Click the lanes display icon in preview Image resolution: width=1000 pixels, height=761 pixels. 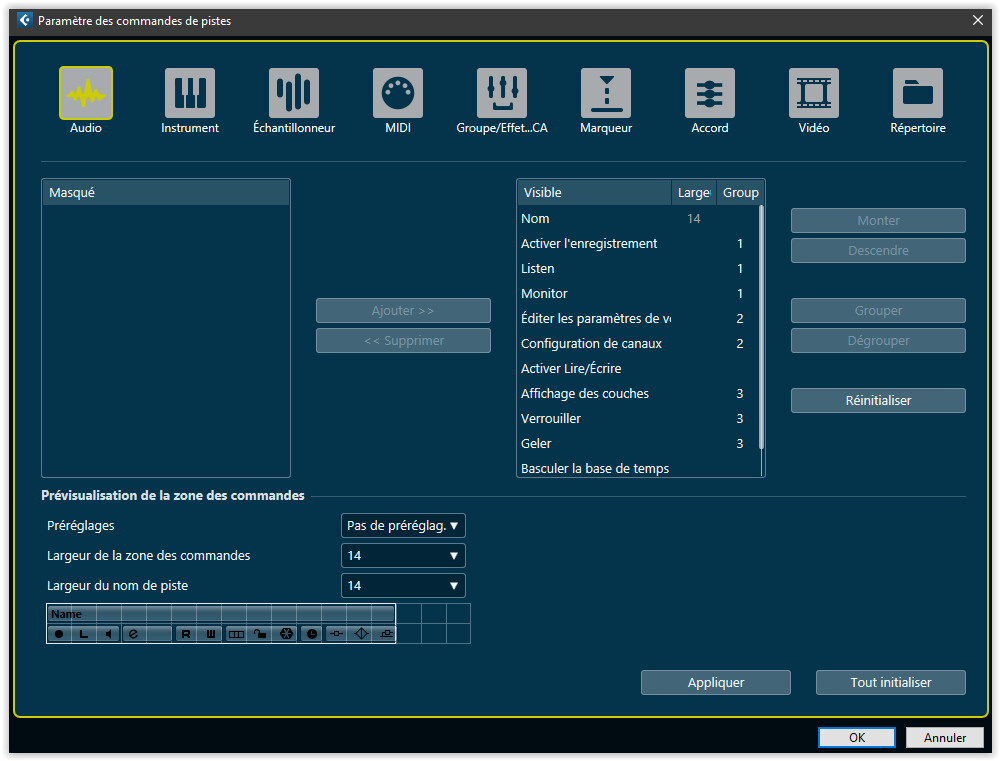tap(236, 633)
